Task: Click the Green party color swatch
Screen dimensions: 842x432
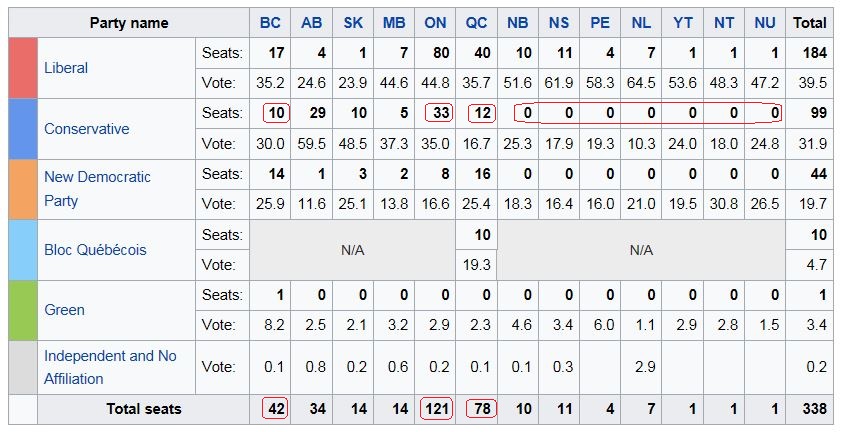Action: (23, 310)
